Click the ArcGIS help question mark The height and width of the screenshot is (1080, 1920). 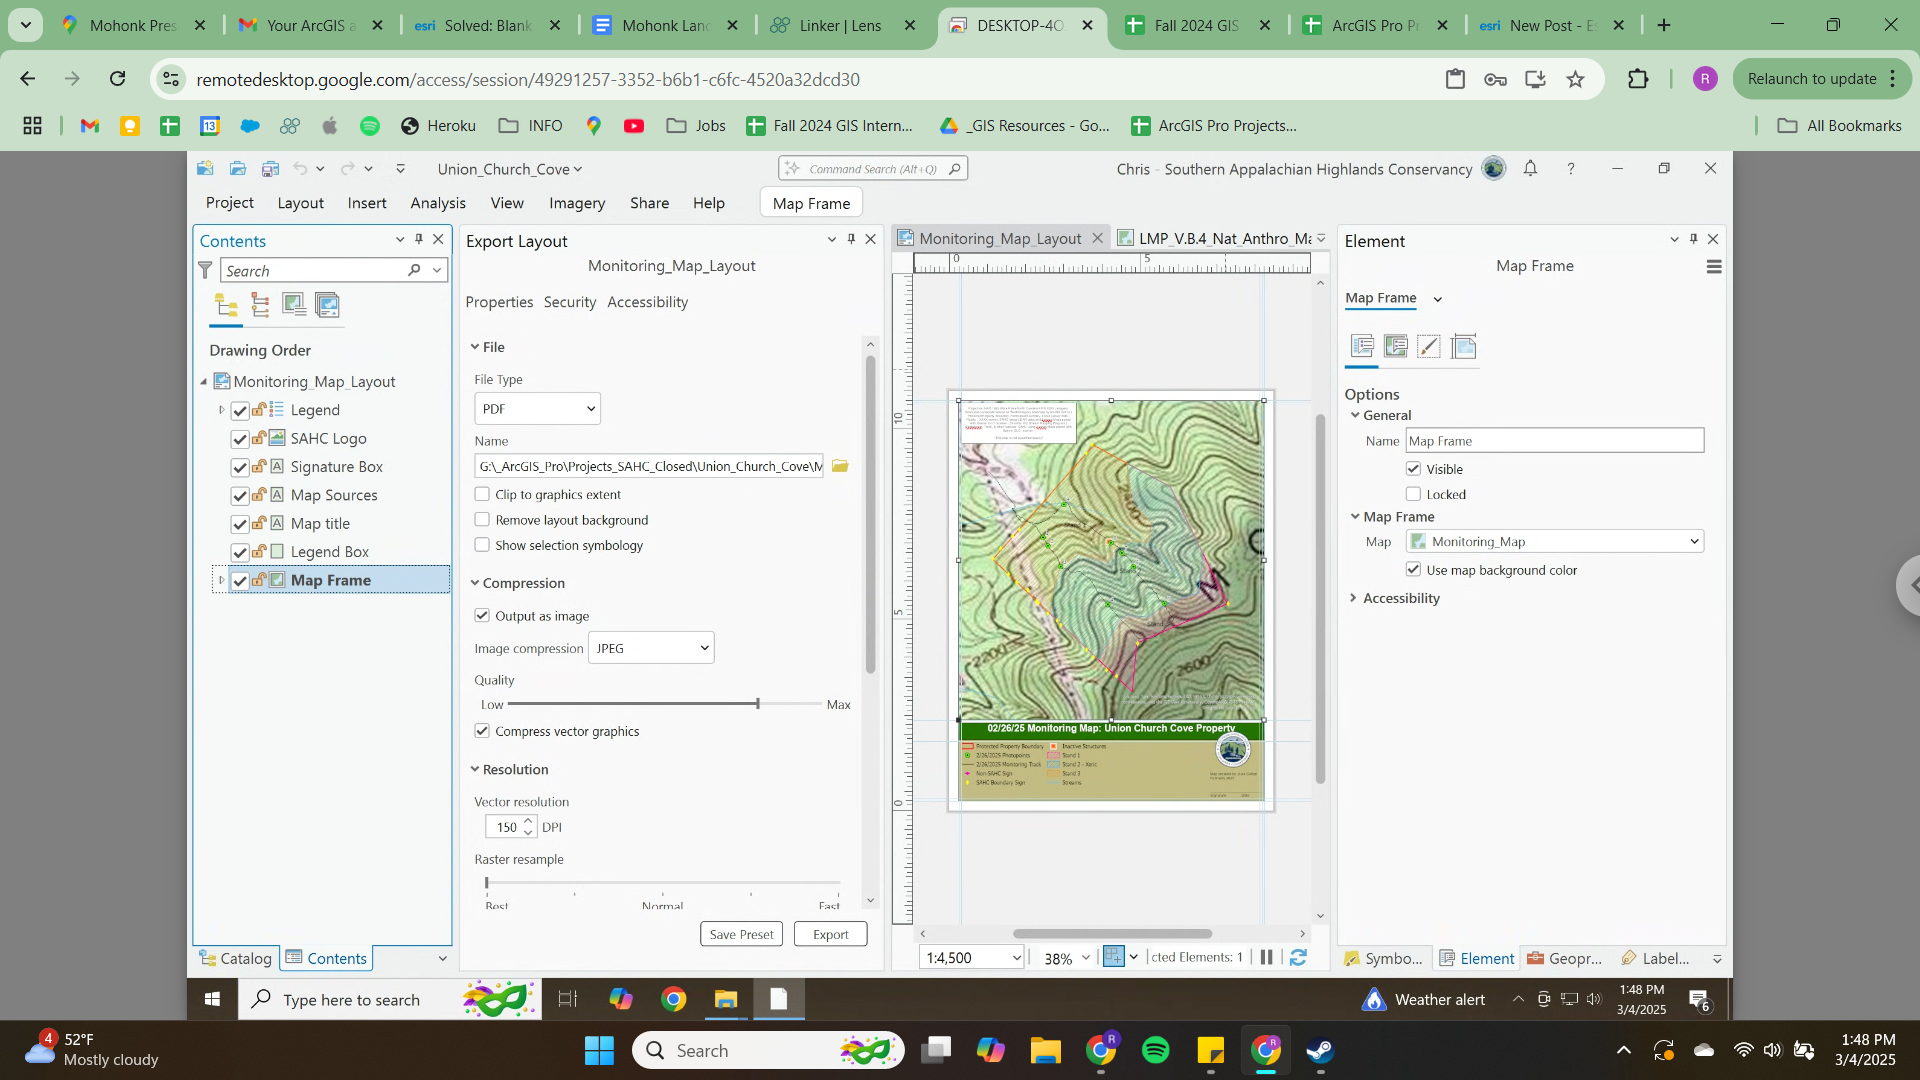tap(1571, 169)
